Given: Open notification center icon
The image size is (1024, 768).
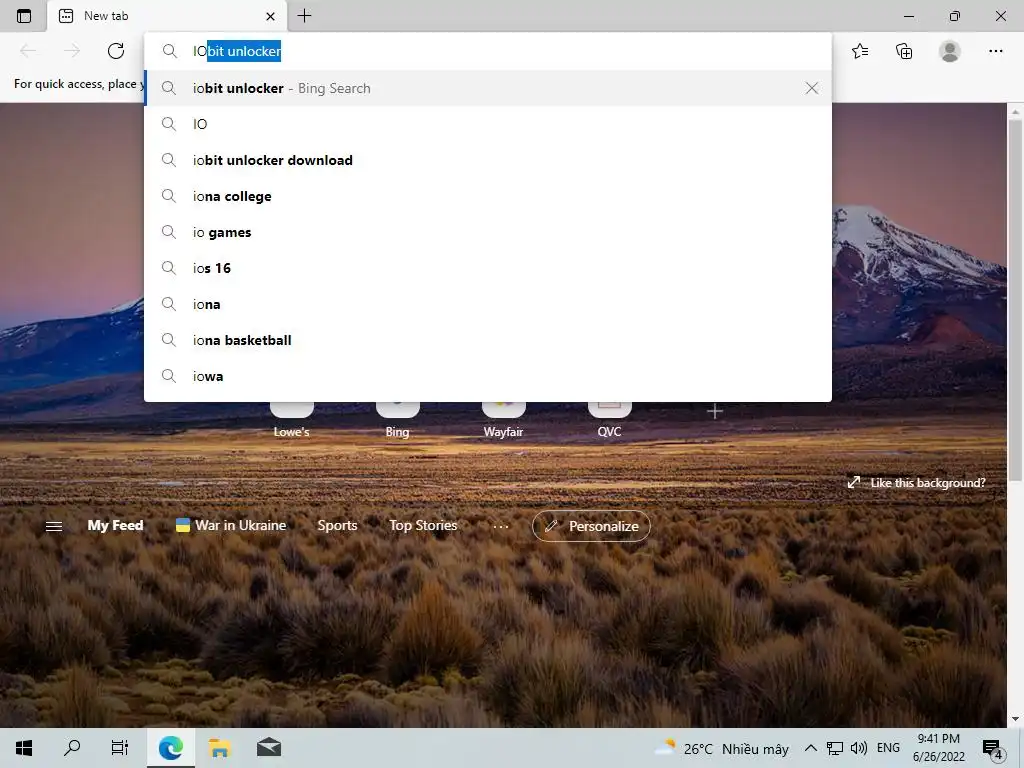Looking at the screenshot, I should pos(993,748).
